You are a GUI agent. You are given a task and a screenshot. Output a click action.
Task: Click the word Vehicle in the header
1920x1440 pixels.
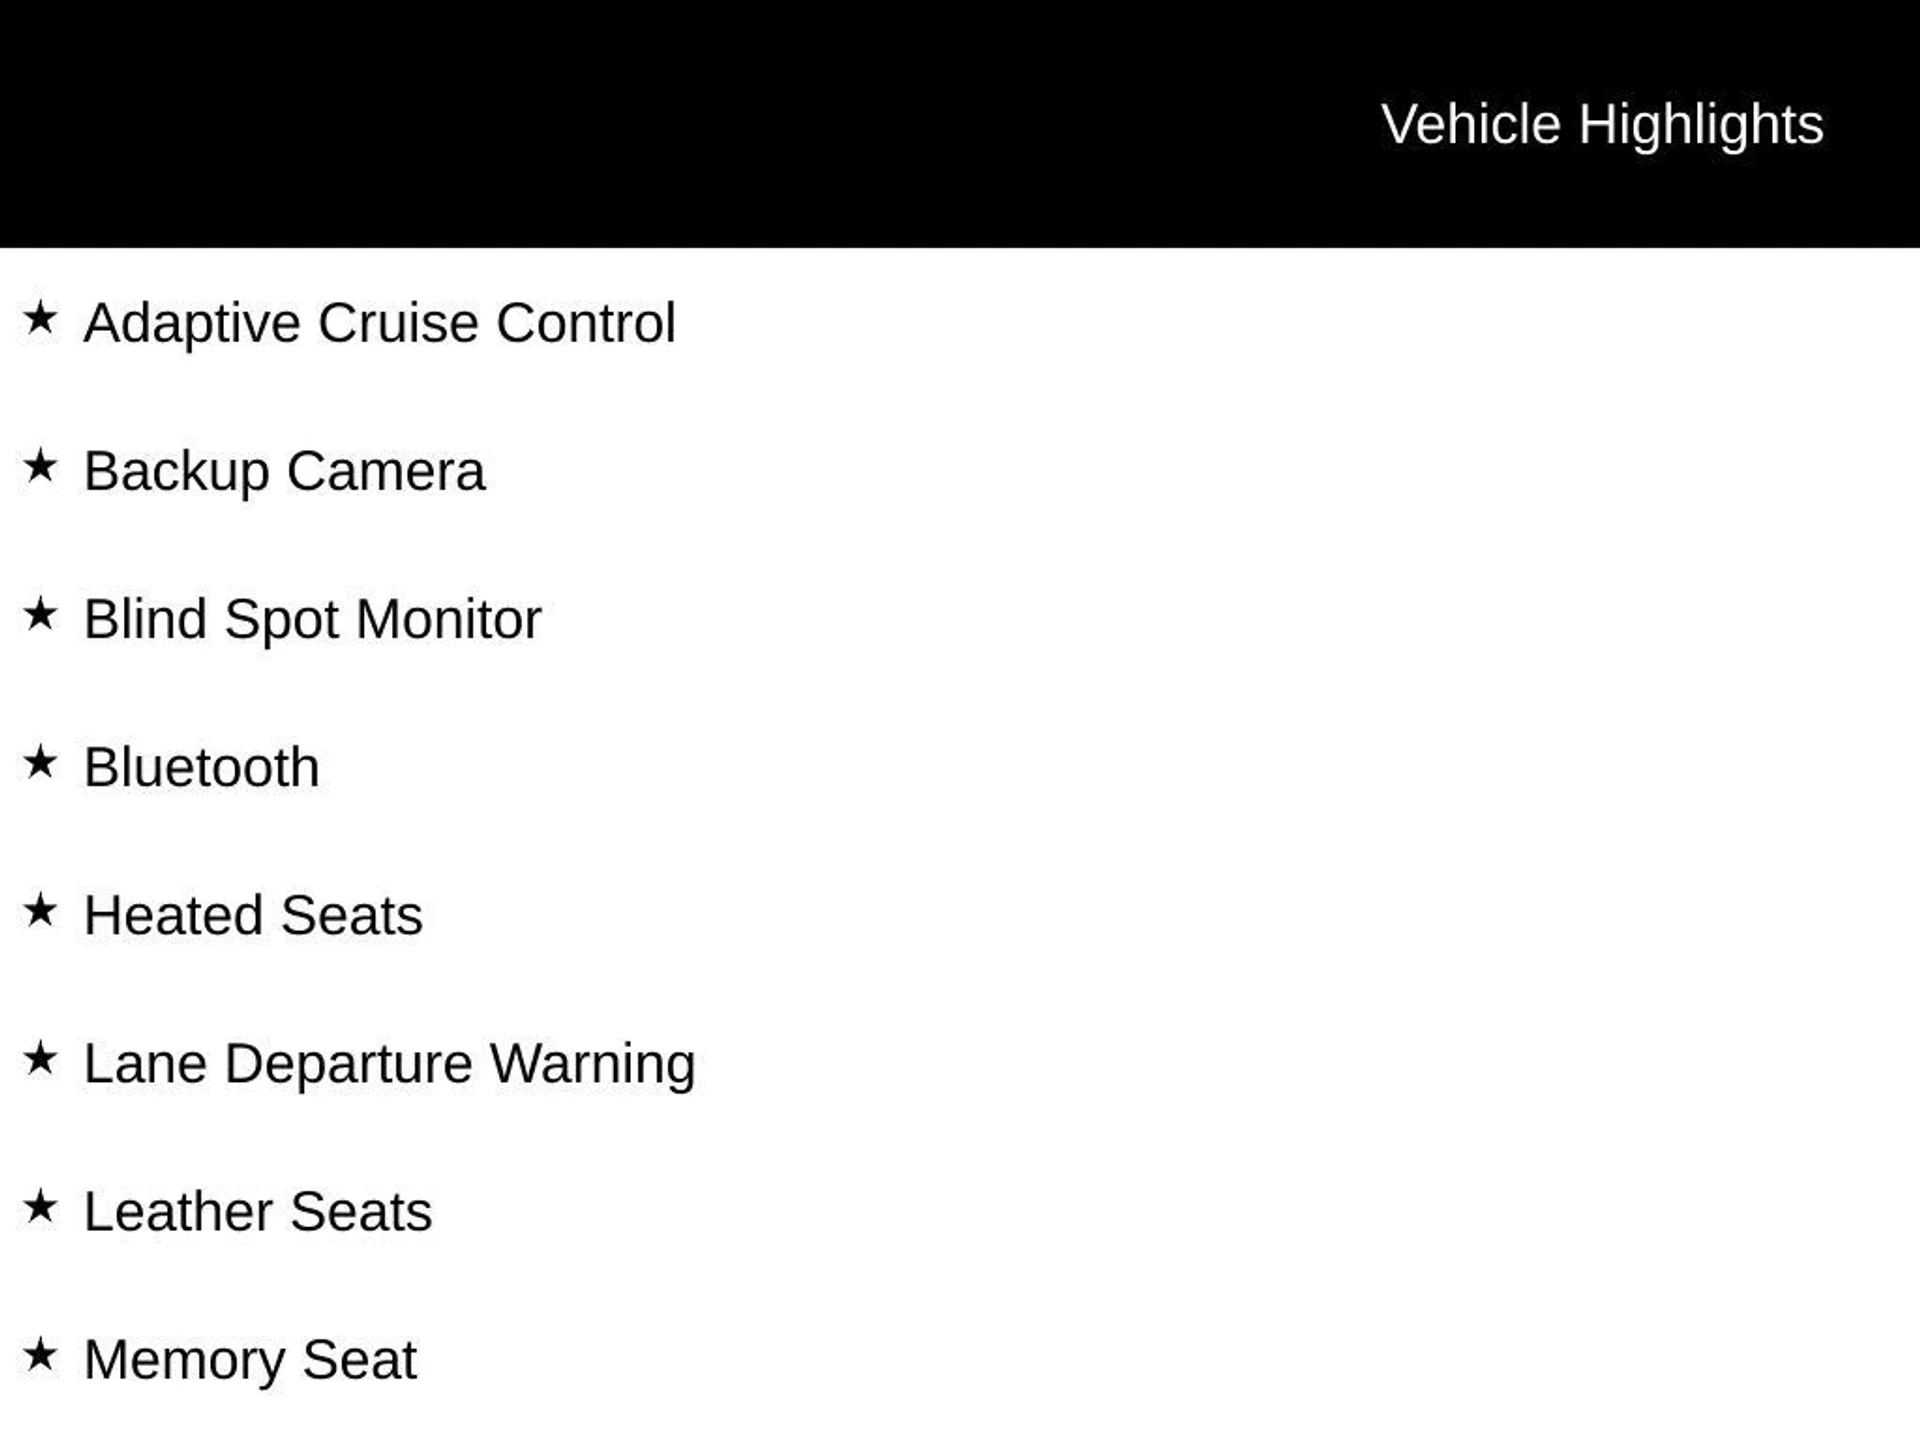click(1470, 125)
